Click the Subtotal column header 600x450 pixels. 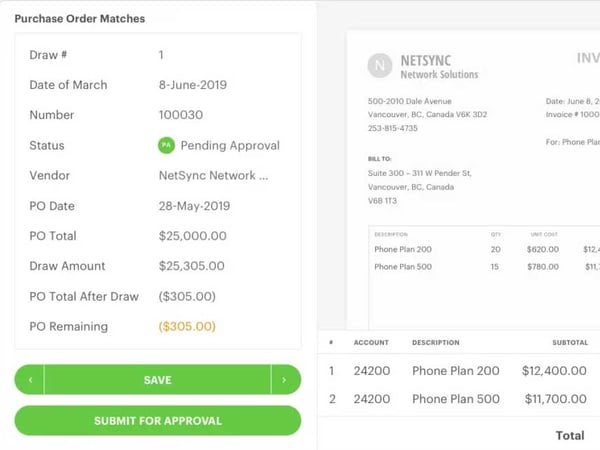tap(570, 343)
